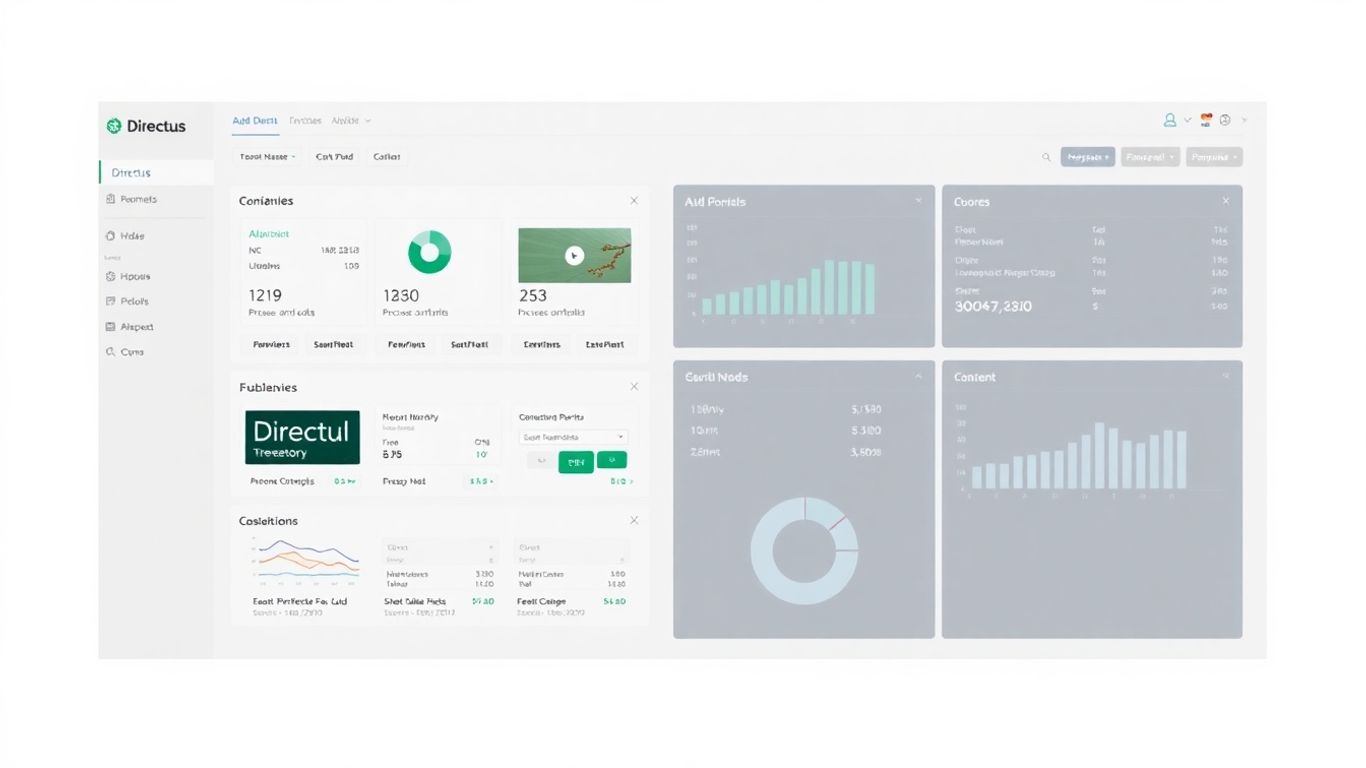
Task: Play the video thumbnail in the Companies card
Action: coord(574,255)
